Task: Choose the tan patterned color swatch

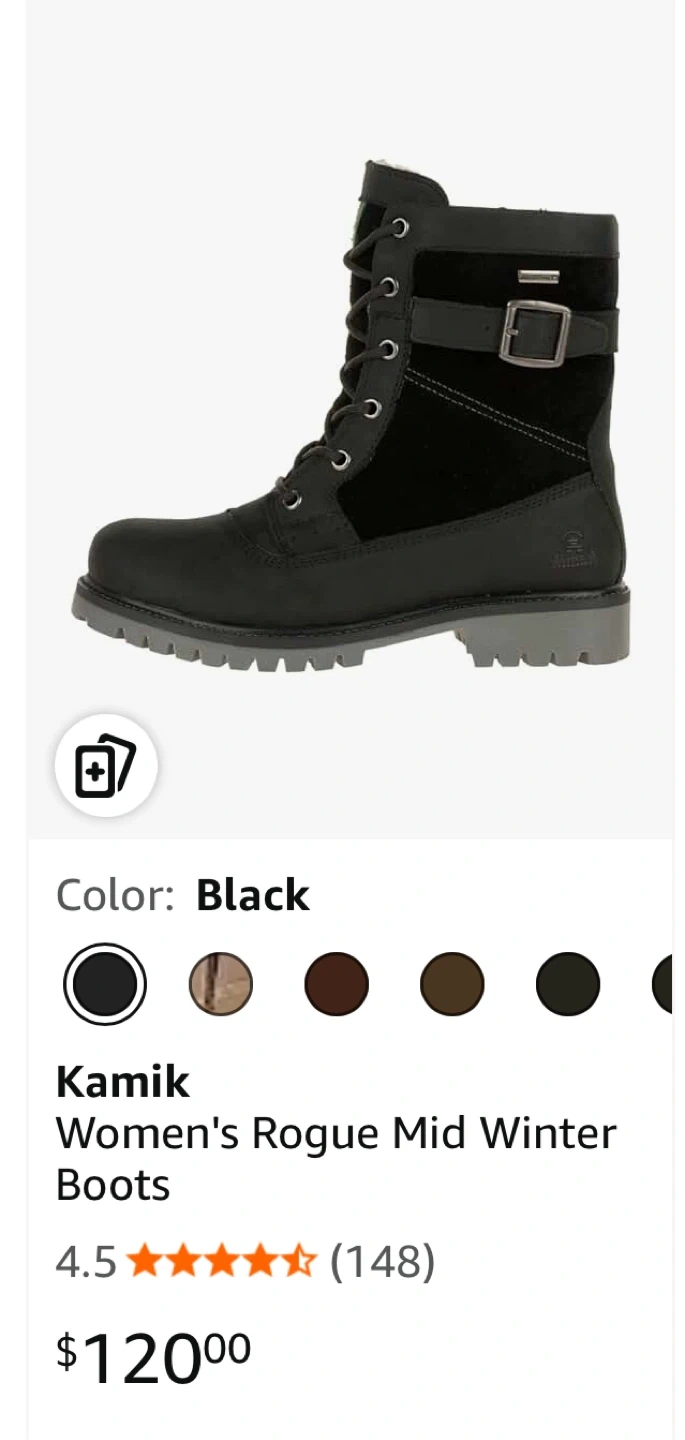Action: [x=221, y=984]
